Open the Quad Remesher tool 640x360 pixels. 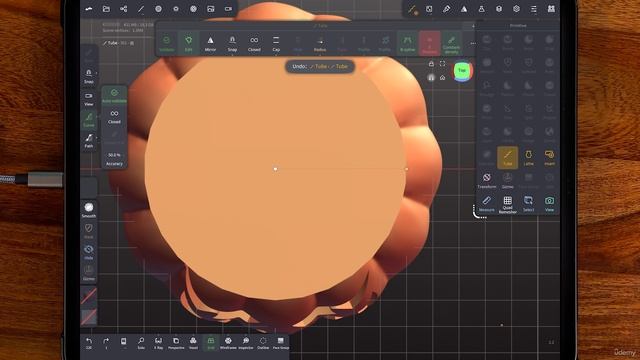click(507, 204)
